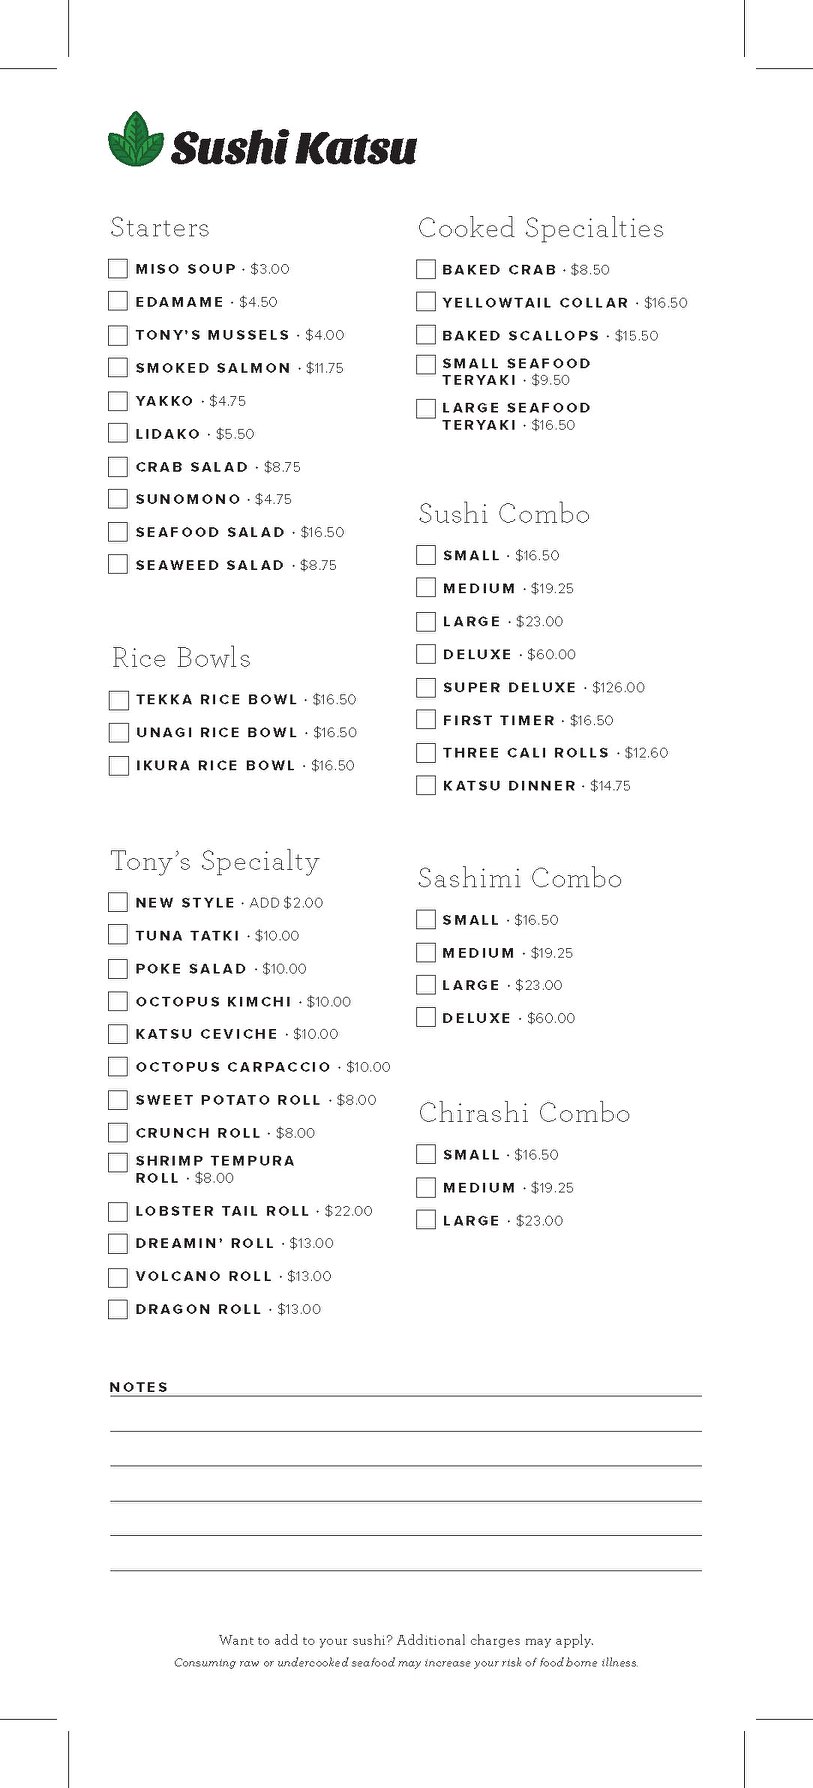Check the Miso Soup checkbox

click(118, 269)
